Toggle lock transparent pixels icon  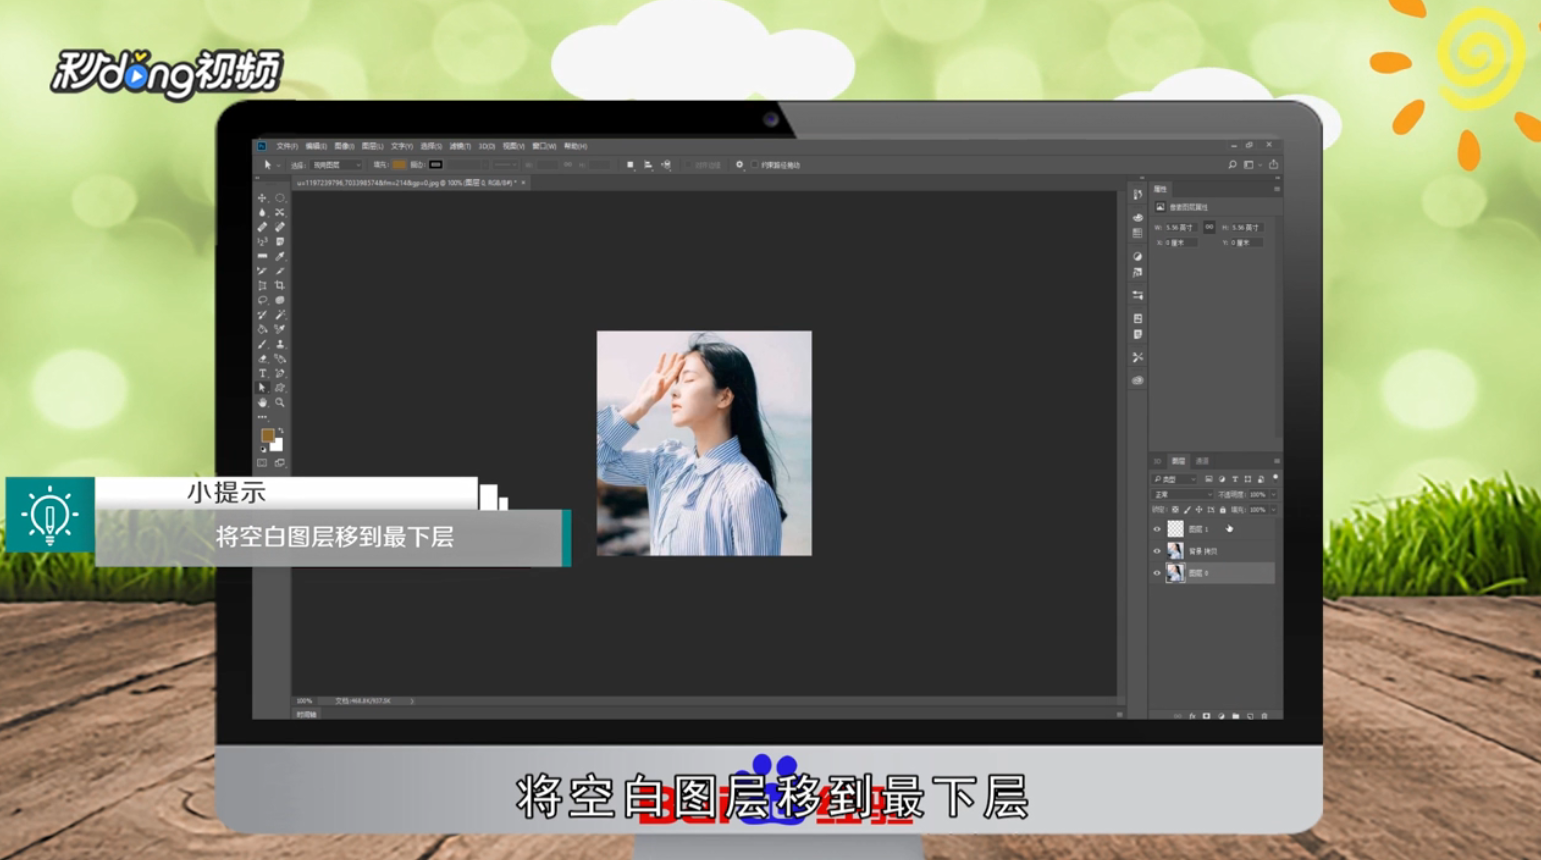coord(1176,510)
